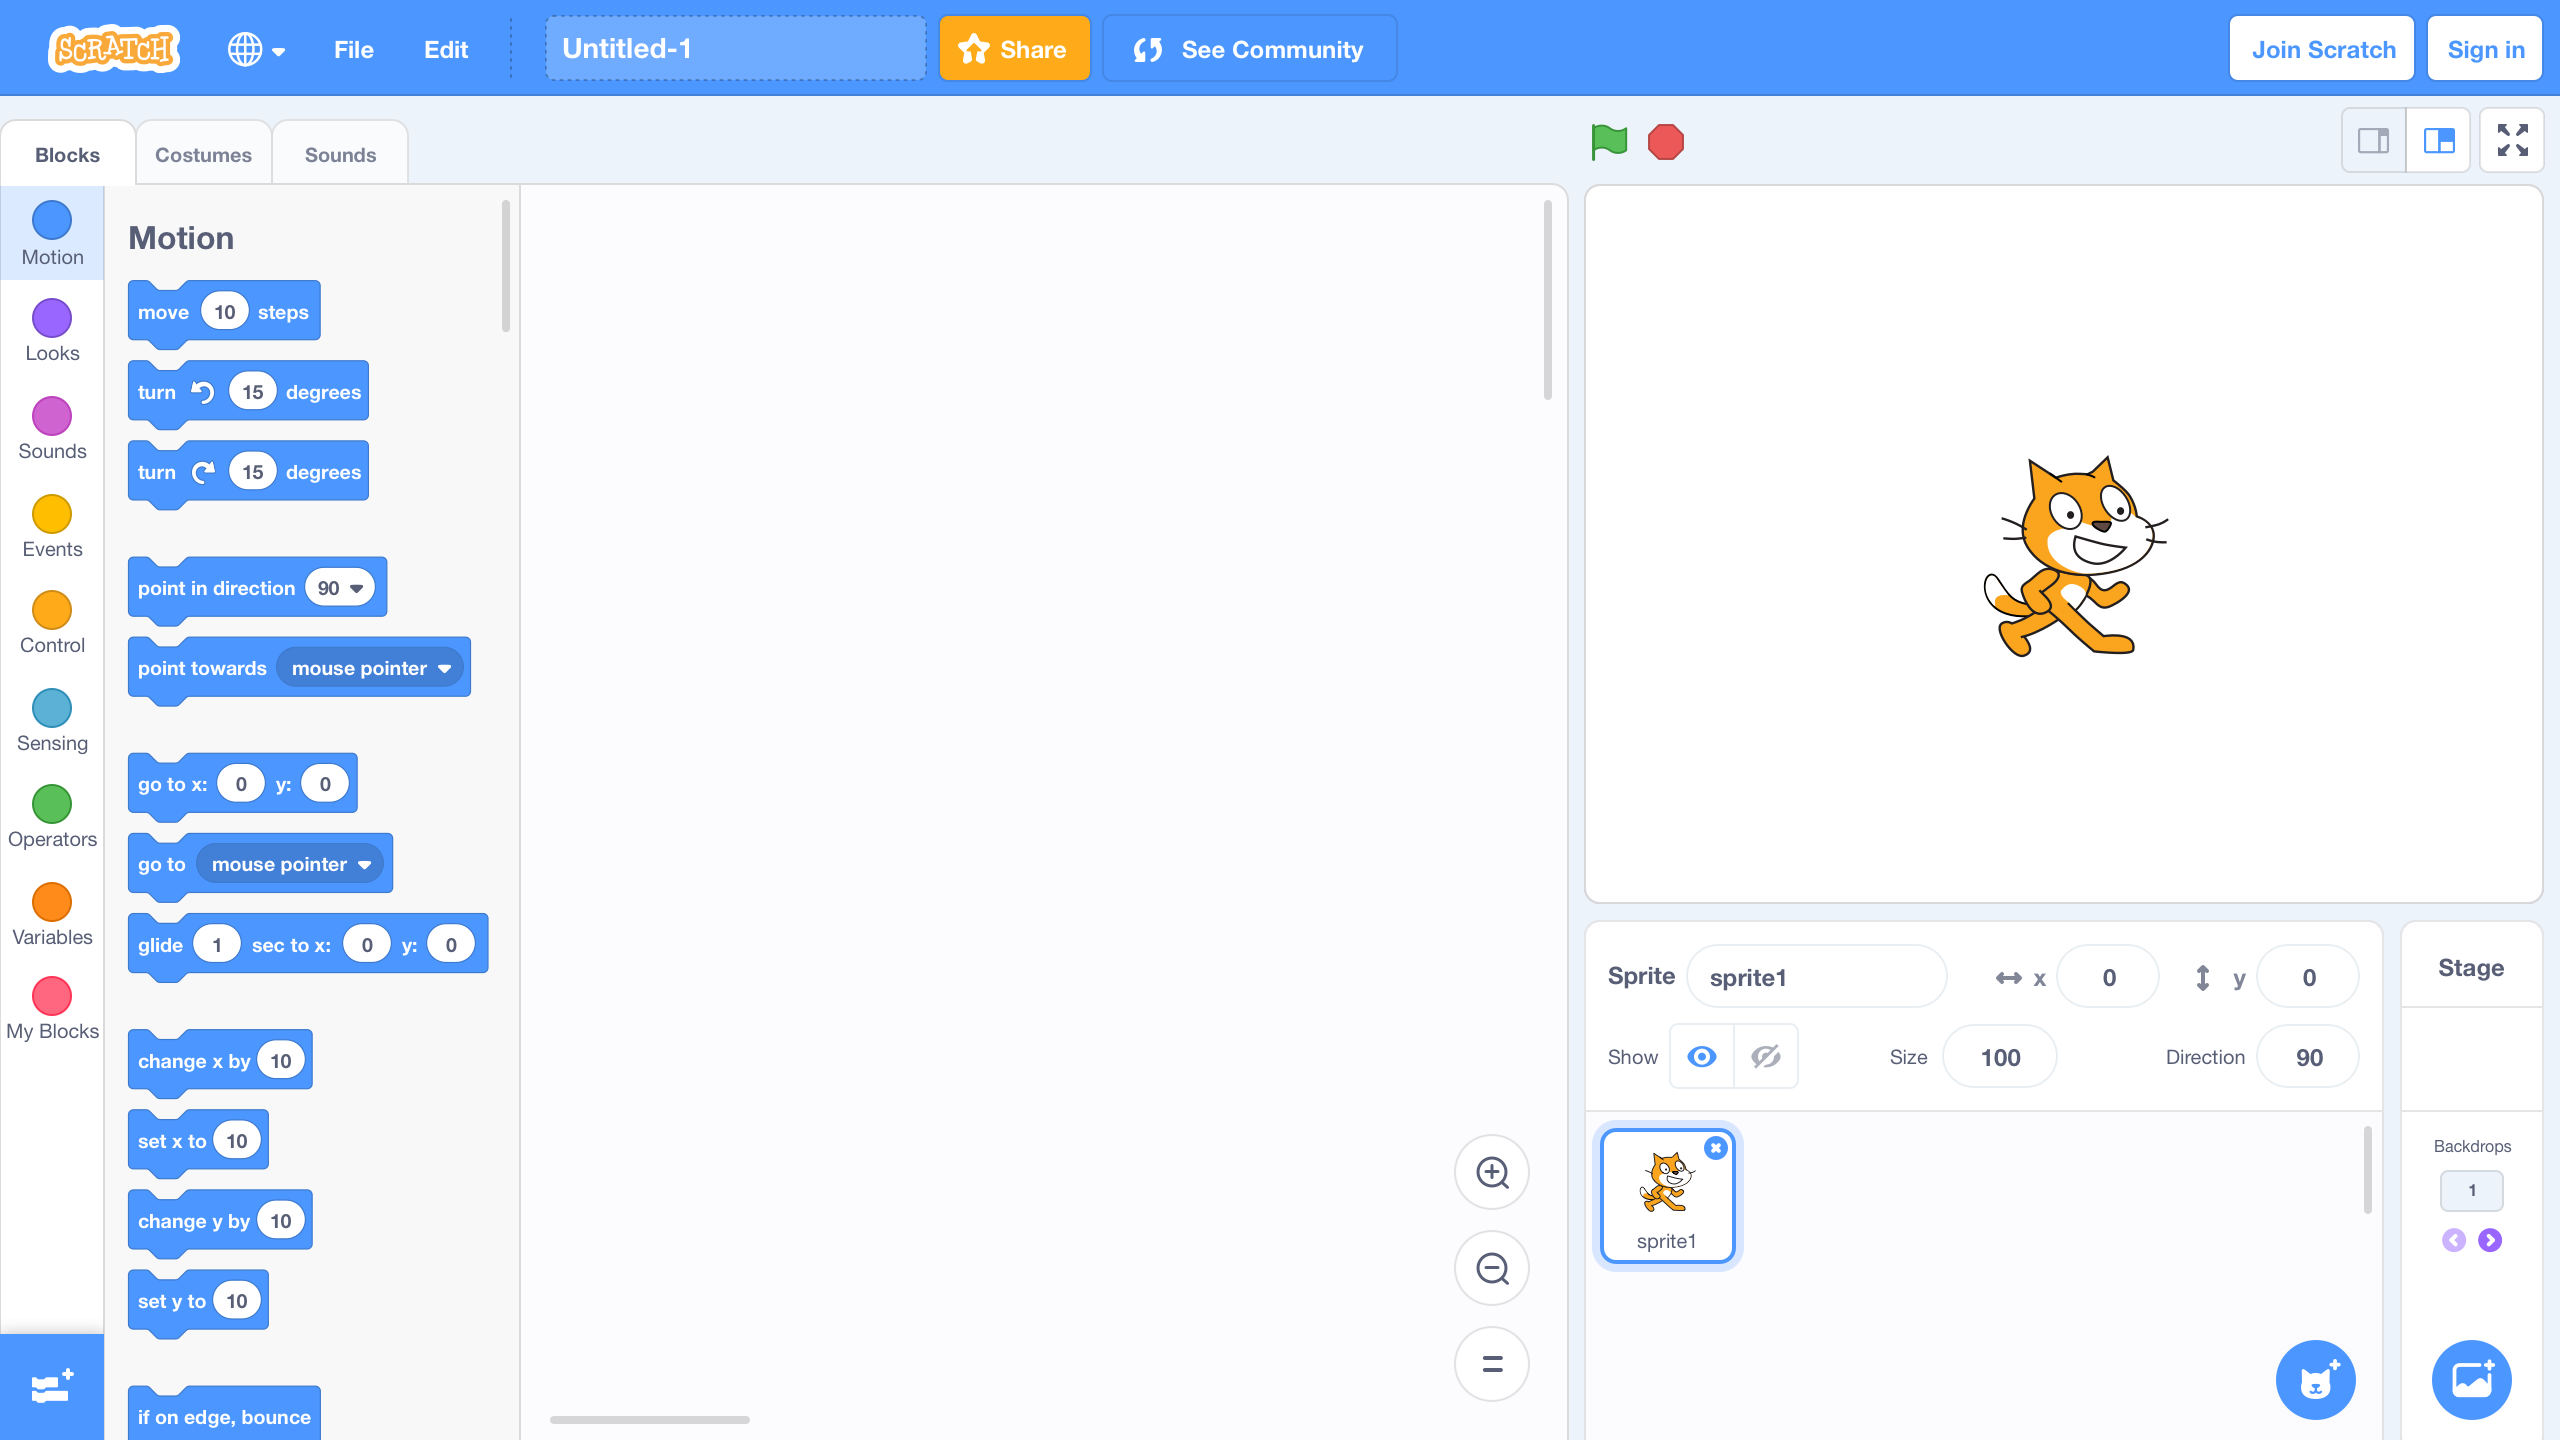Zoom in on the code workspace
This screenshot has width=2560, height=1440.
(x=1492, y=1172)
